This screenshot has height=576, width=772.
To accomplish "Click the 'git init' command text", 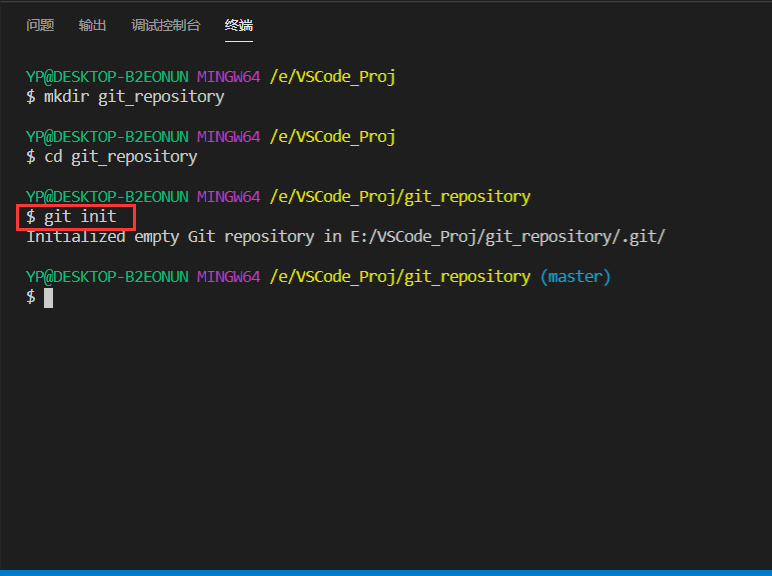I will tap(80, 216).
